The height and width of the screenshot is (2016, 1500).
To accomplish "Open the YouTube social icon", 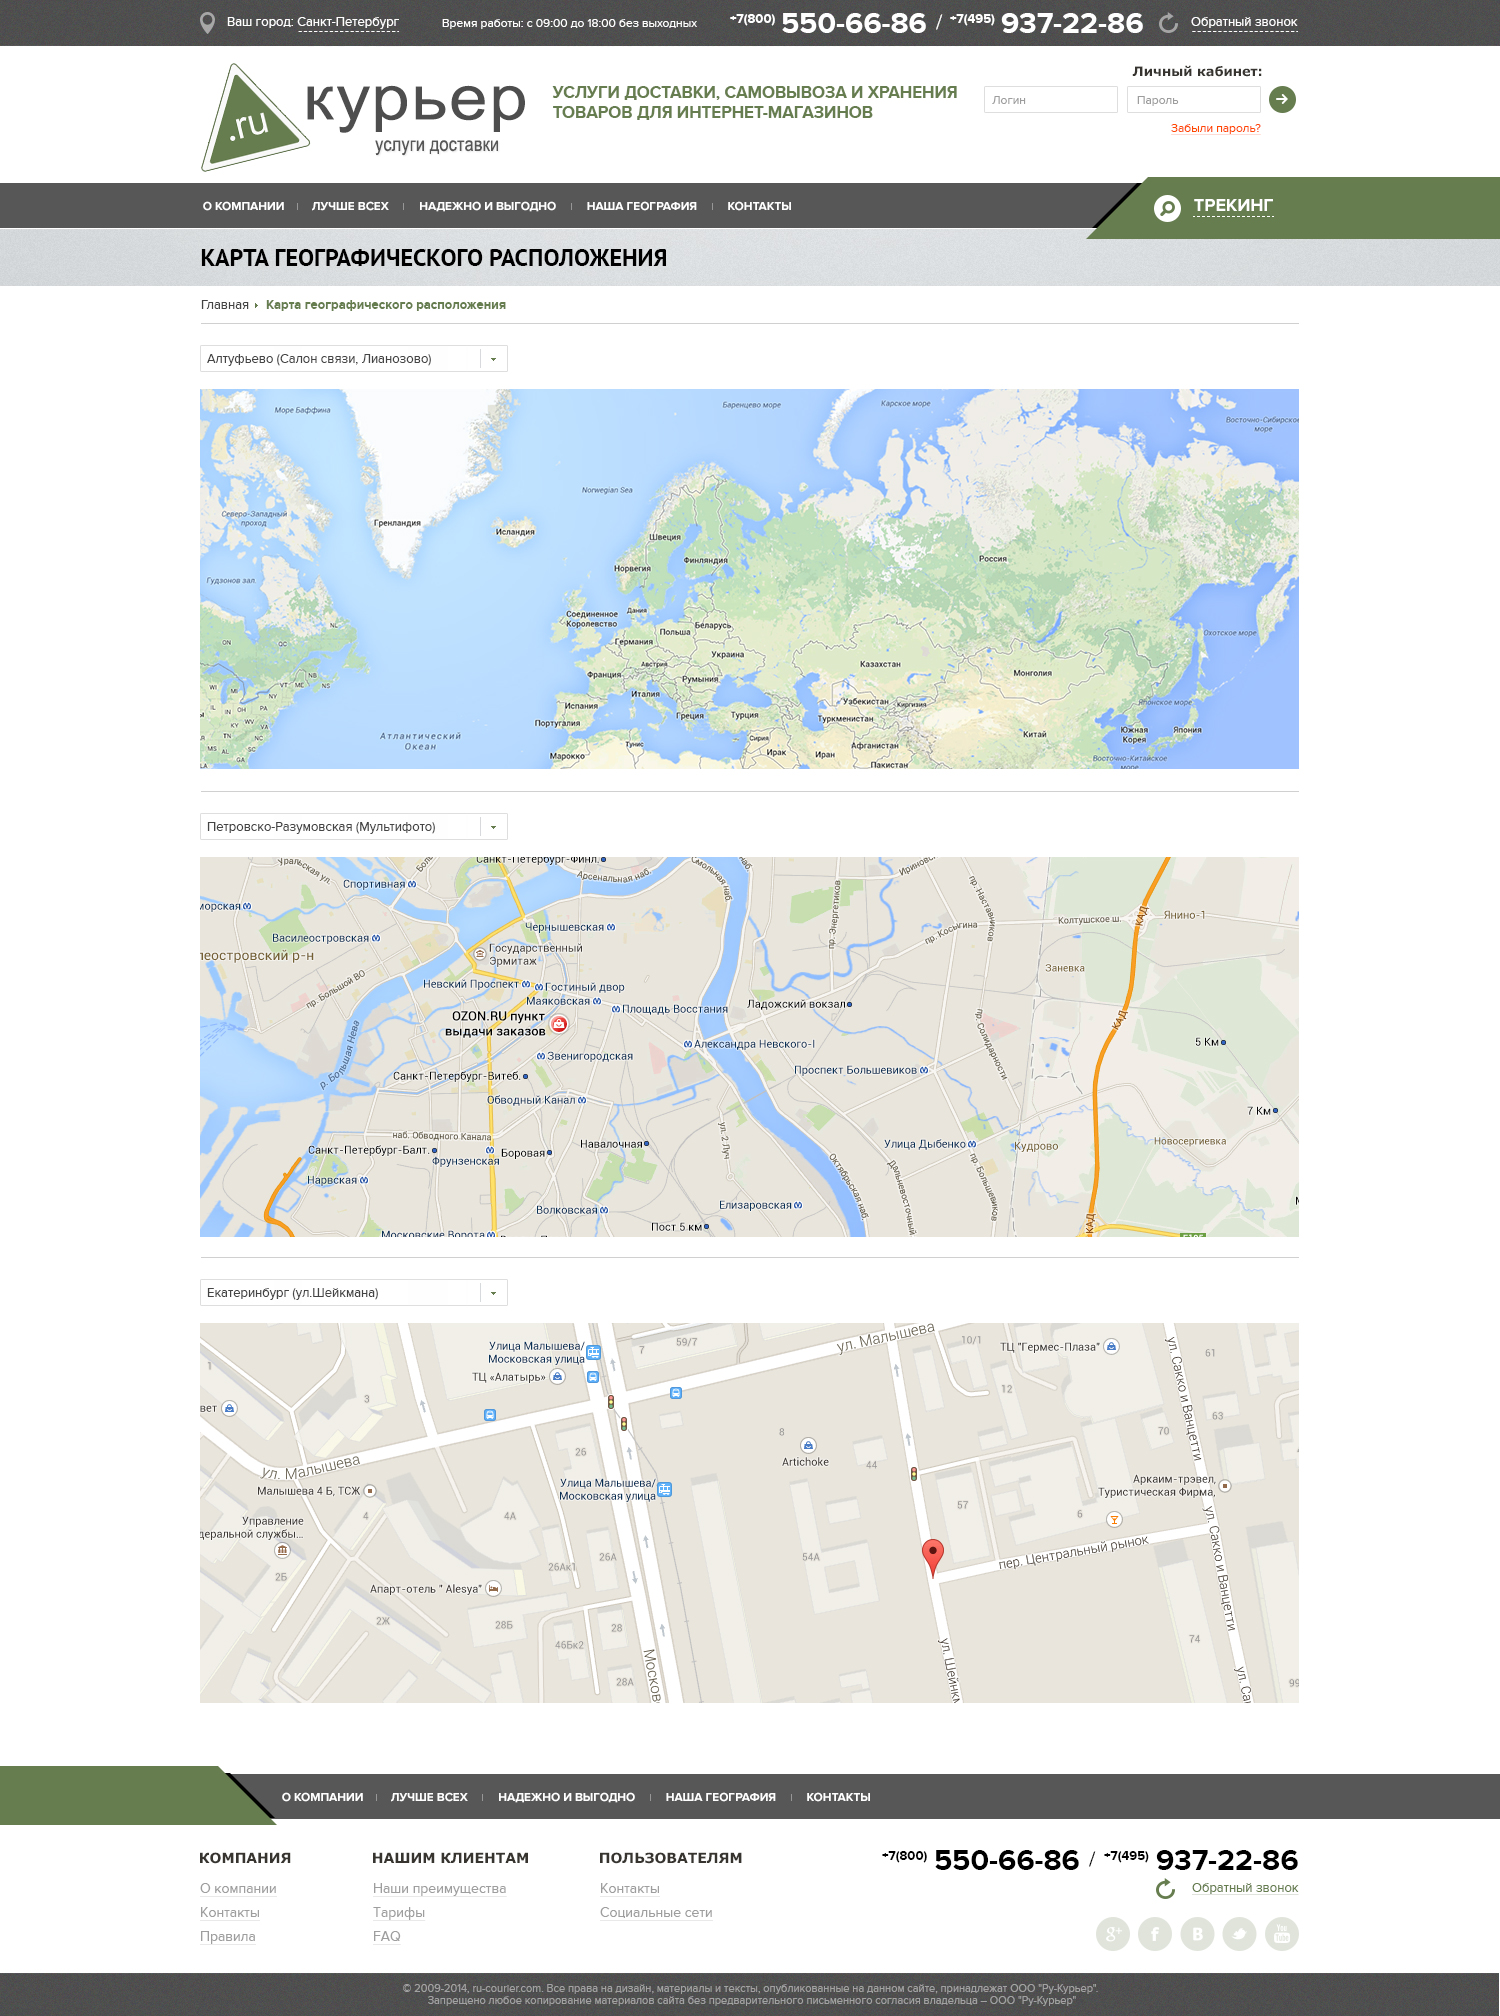I will point(1282,1934).
